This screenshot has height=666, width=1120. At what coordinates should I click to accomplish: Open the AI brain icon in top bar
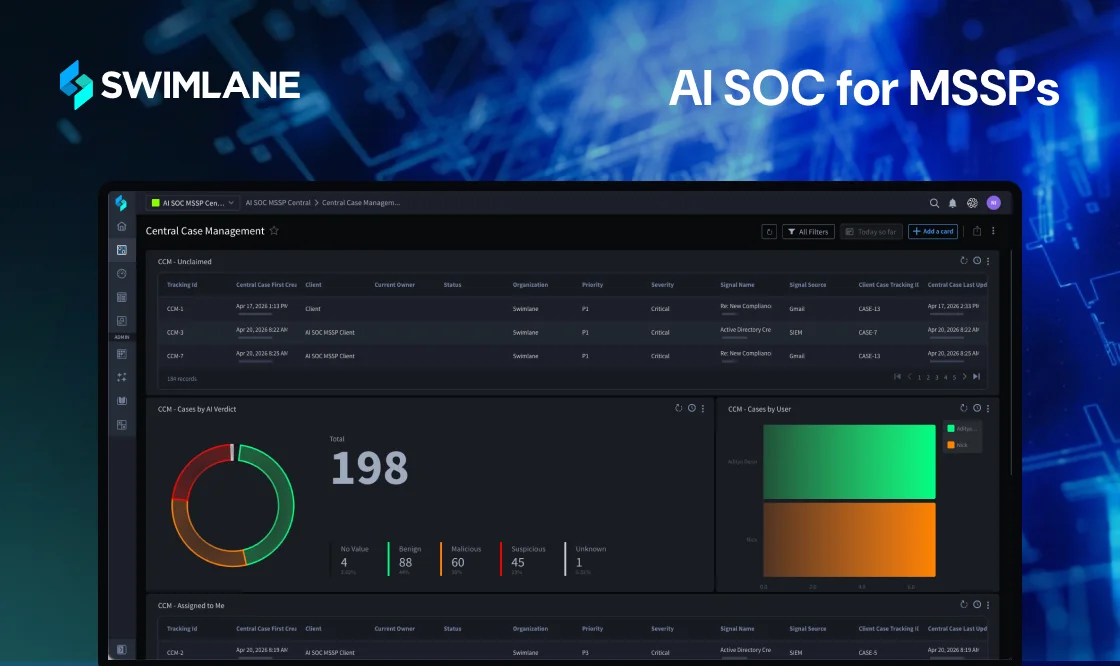pos(972,203)
